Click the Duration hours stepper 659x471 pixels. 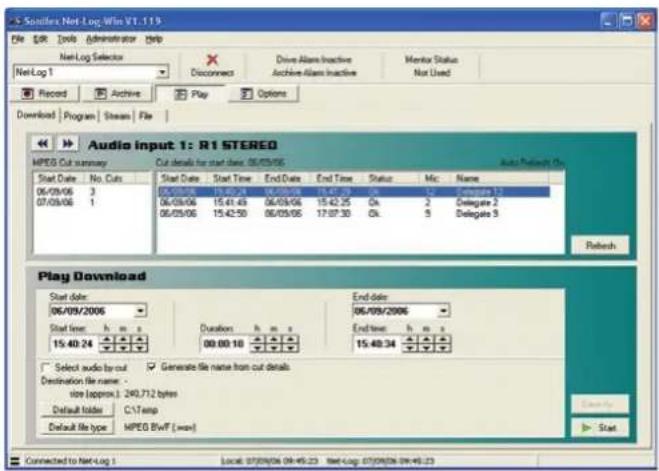click(x=258, y=344)
